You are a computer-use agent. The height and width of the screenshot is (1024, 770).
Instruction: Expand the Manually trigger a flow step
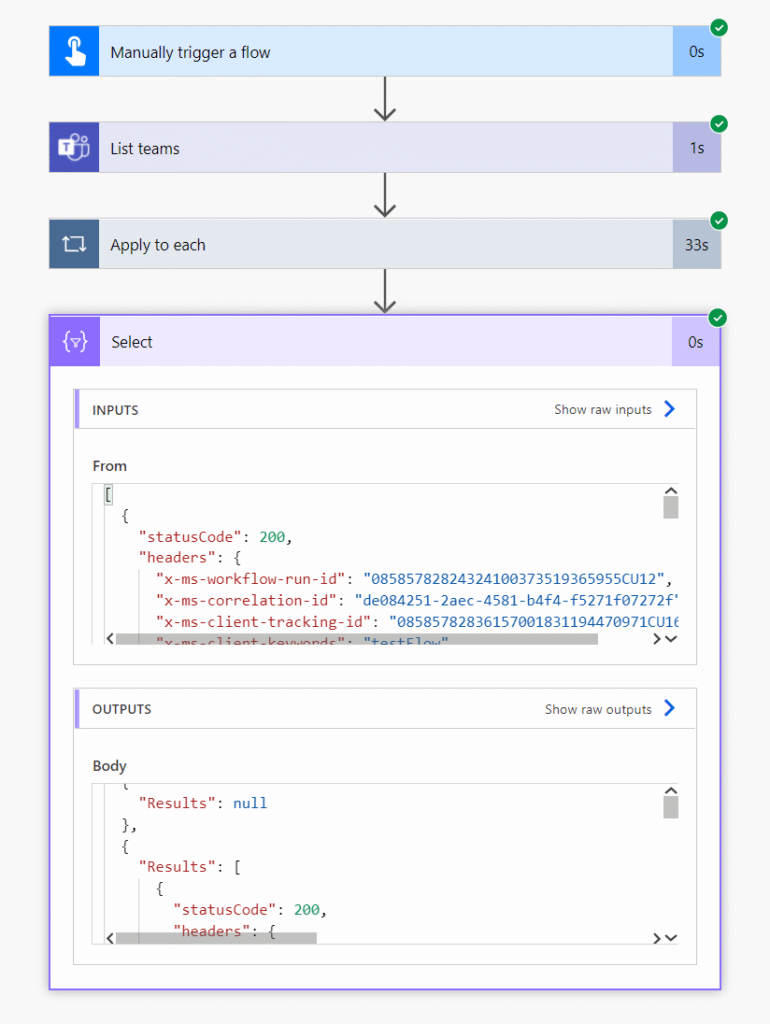385,52
